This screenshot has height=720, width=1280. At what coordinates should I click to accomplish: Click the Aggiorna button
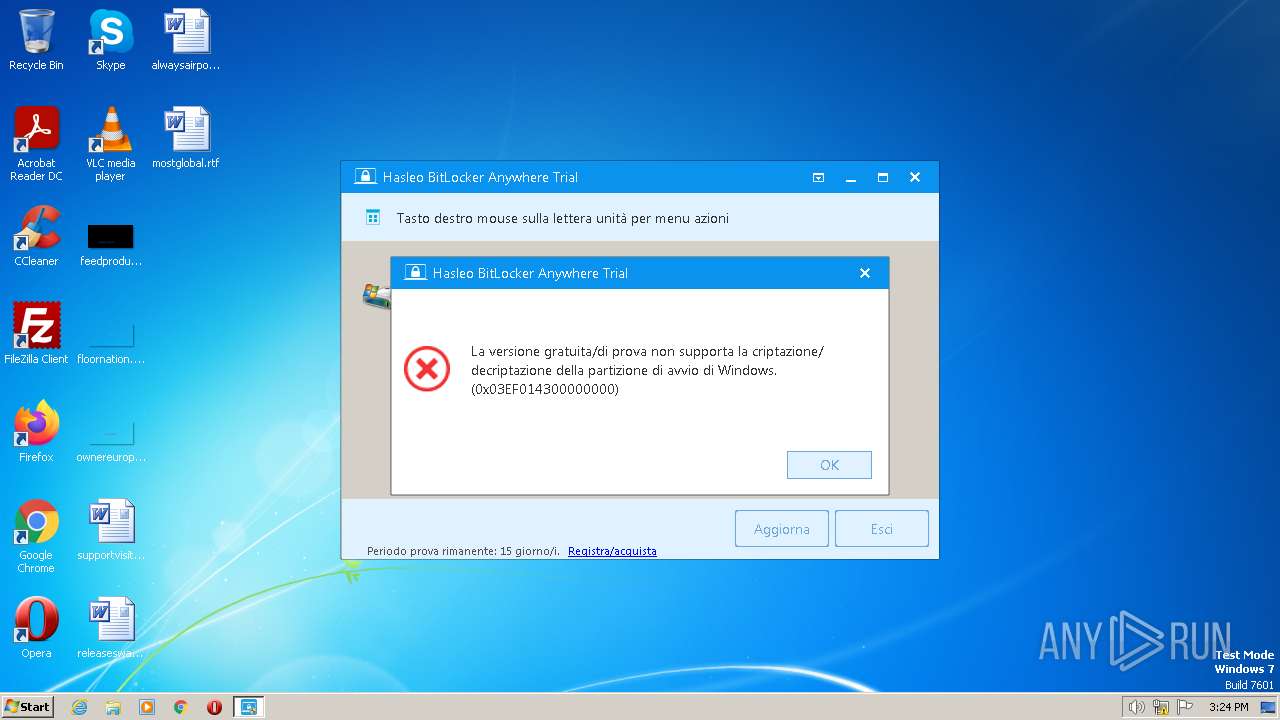coord(782,529)
